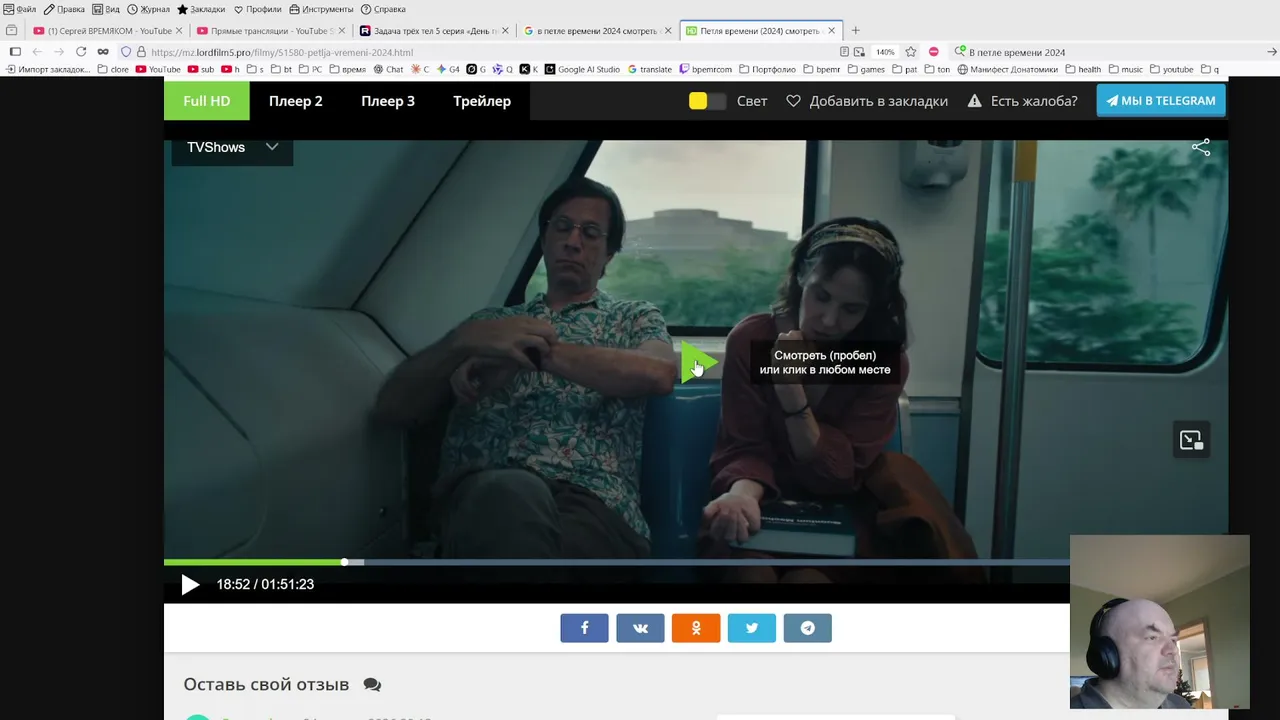This screenshot has height=720, width=1280.
Task: Switch to the Сергей ВРЕМЯКОМ YouTube tab
Action: coord(108,31)
